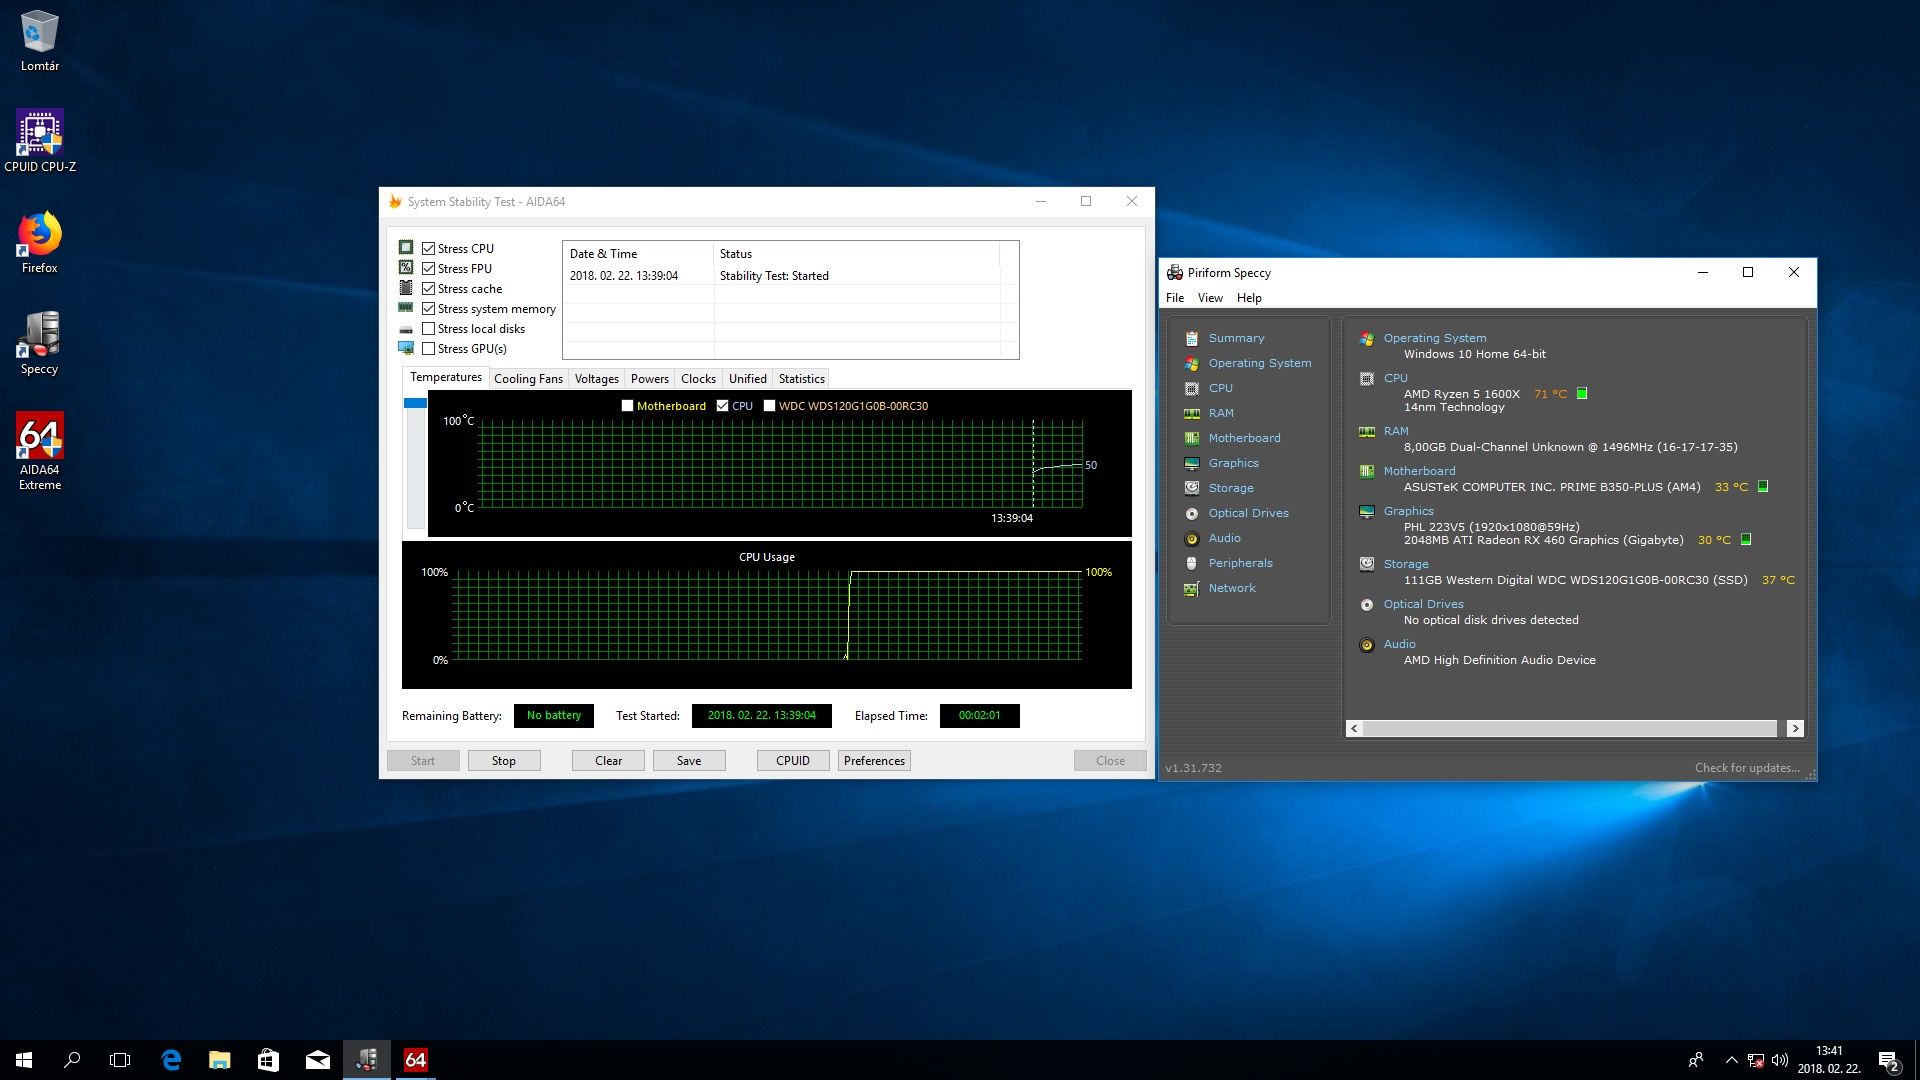1920x1080 pixels.
Task: Check the WDC WDS120G1G0B-00RC30 graph checkbox
Action: coord(769,406)
